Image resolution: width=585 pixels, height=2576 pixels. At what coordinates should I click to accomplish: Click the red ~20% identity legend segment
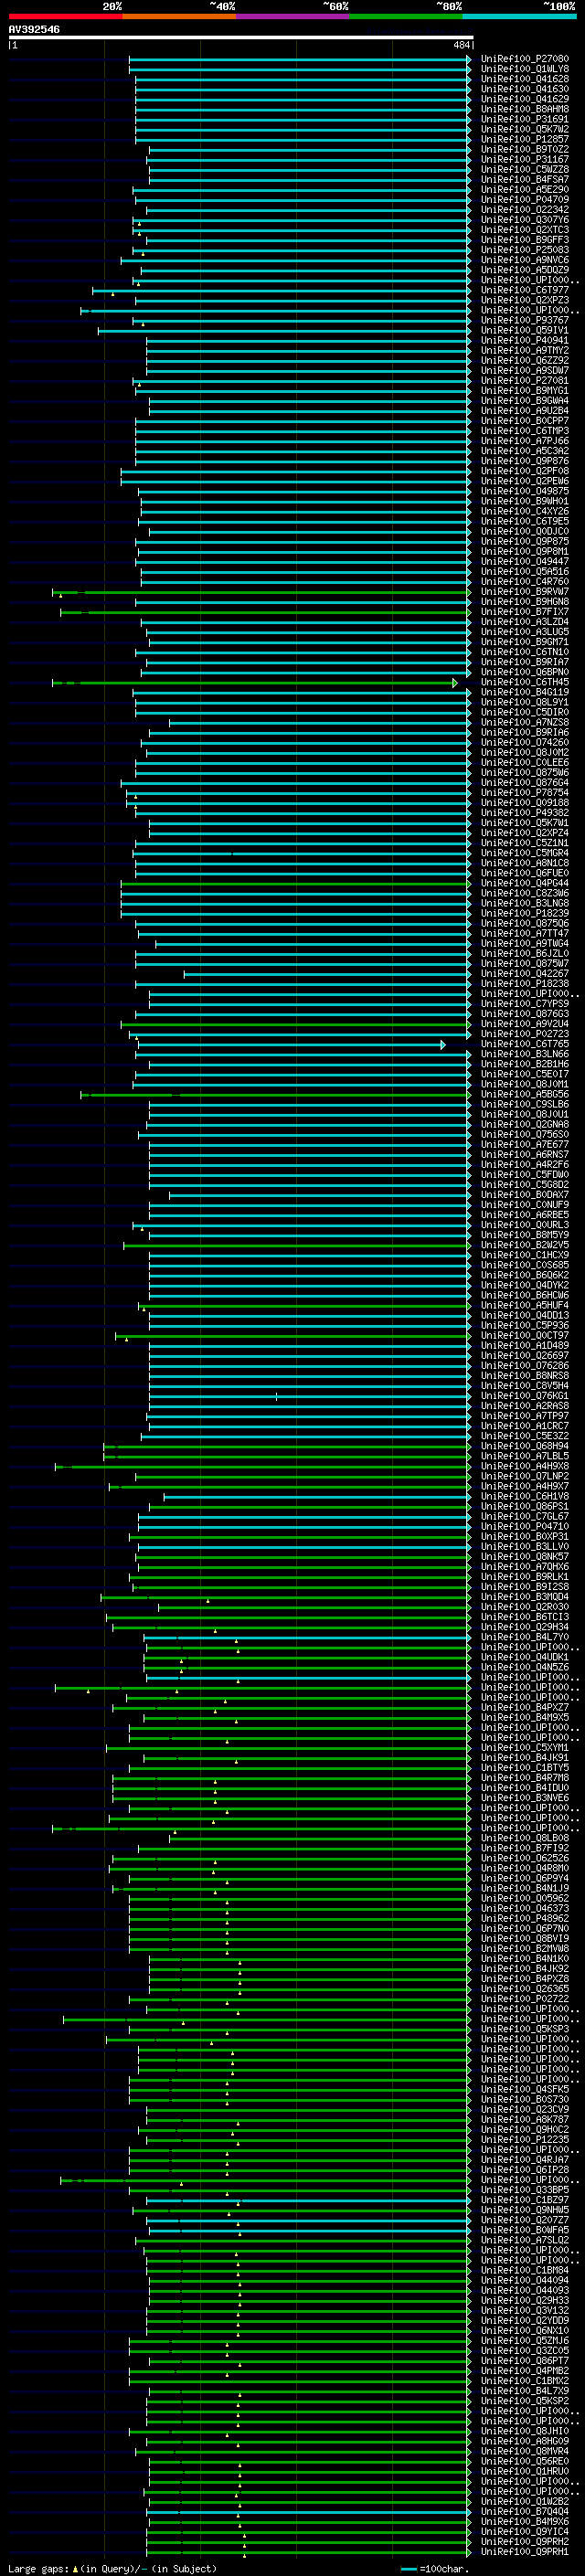click(x=65, y=16)
